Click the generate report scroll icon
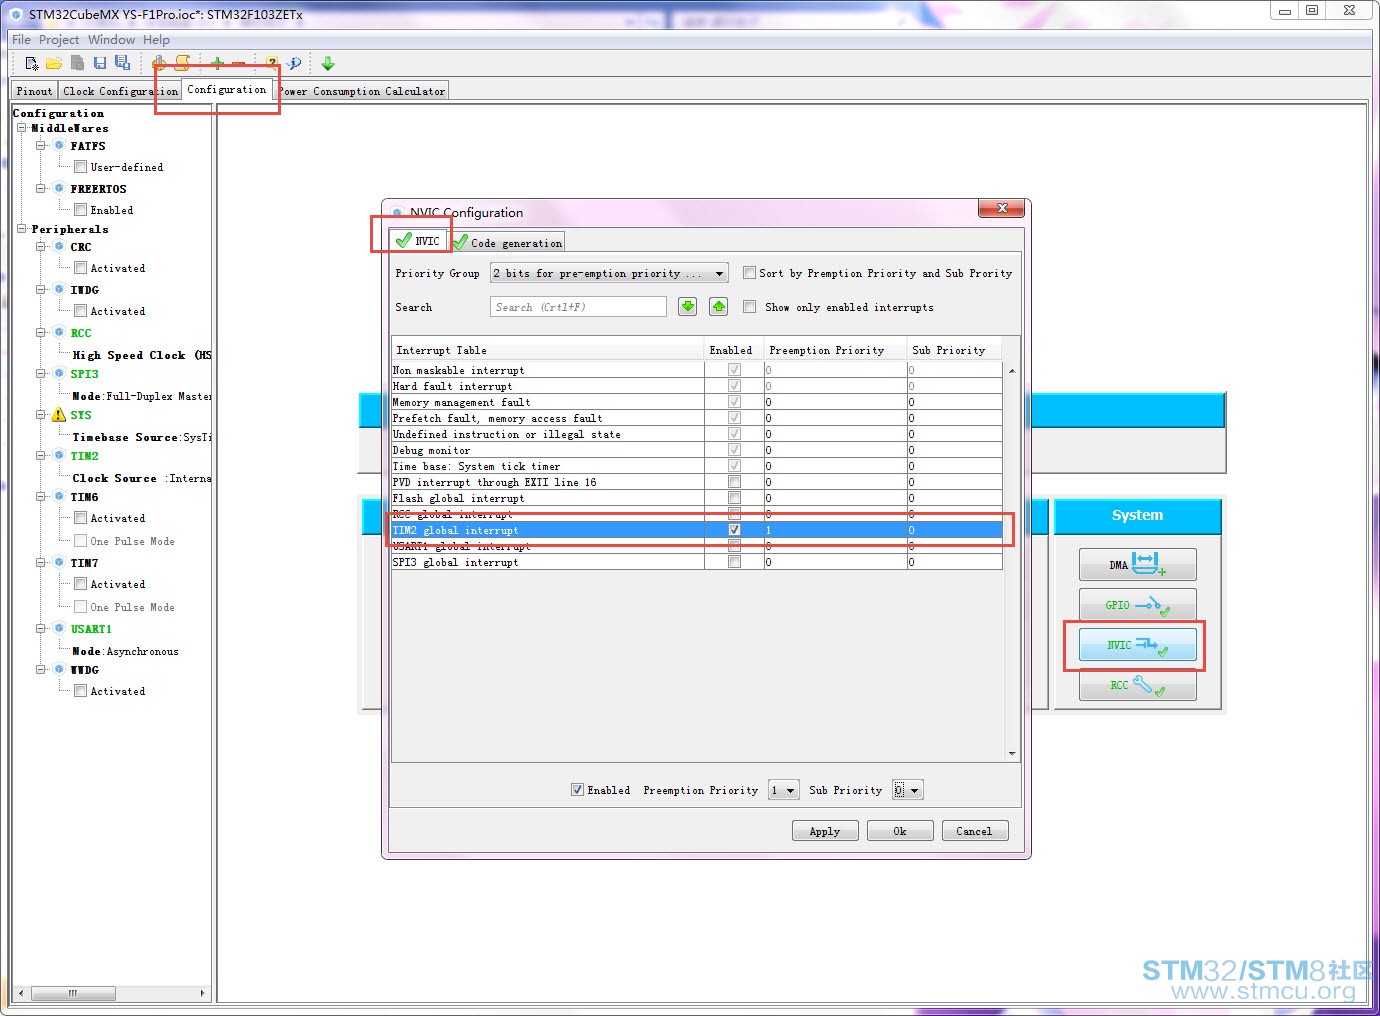This screenshot has width=1380, height=1016. pyautogui.click(x=182, y=63)
